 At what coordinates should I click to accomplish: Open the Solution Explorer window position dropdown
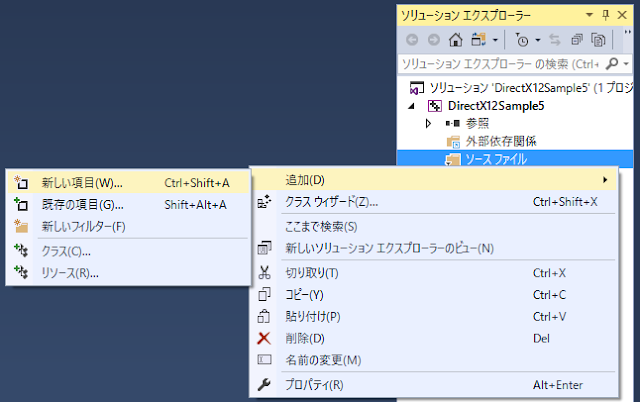point(589,15)
